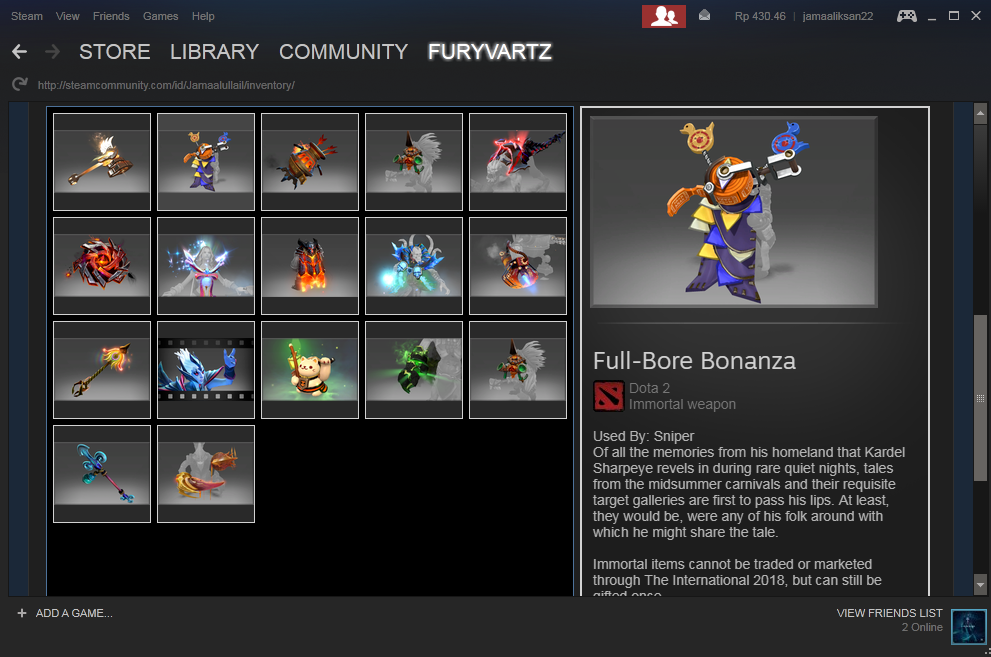Select the golden red shoulder armor item
The image size is (991, 657).
(206, 474)
